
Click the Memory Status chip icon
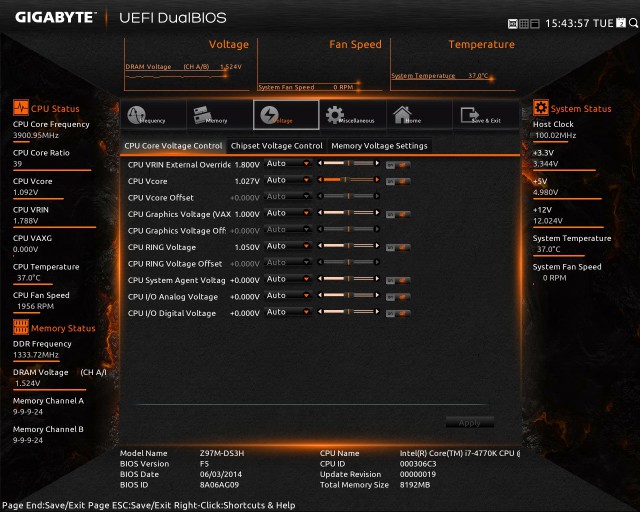[x=20, y=327]
